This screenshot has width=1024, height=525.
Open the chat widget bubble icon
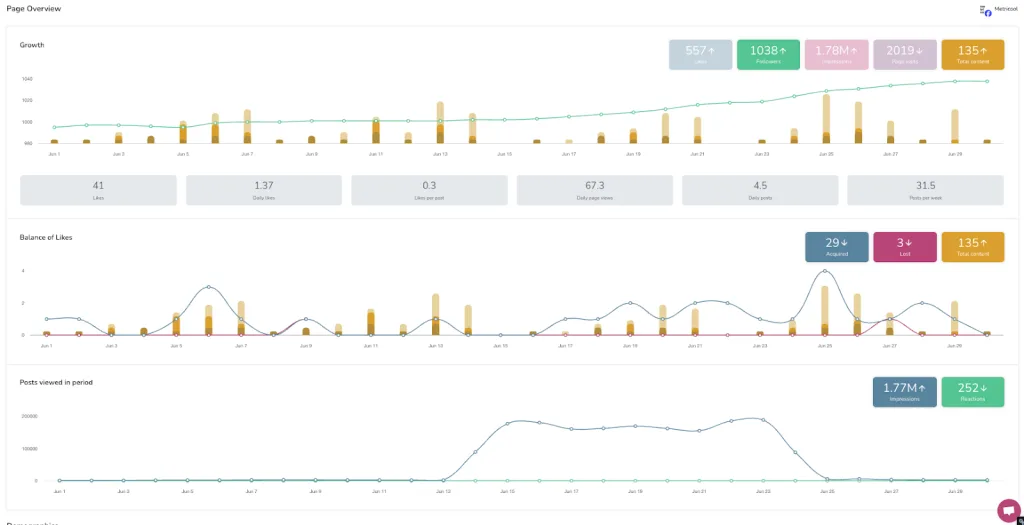coord(1009,509)
